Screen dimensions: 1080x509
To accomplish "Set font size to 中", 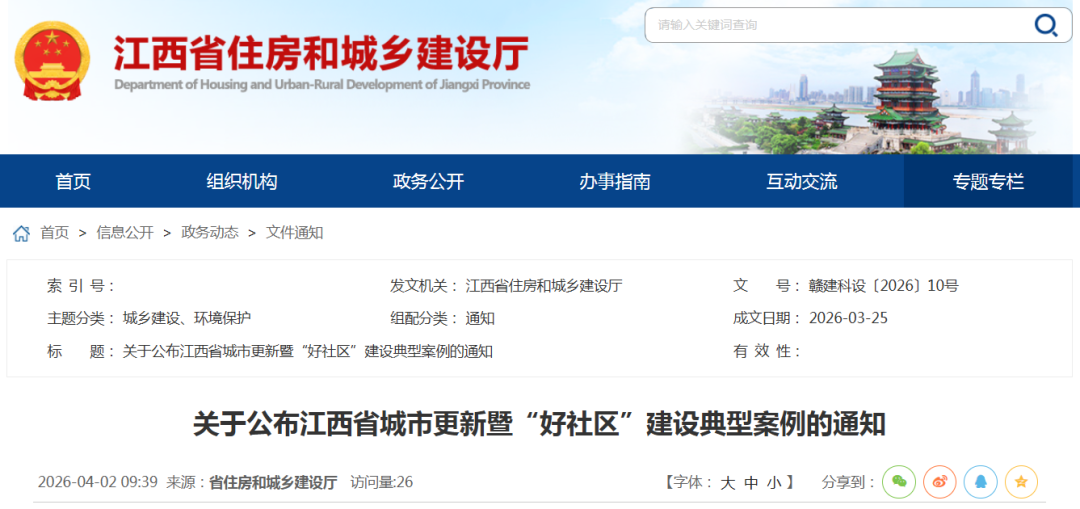I will tap(751, 483).
